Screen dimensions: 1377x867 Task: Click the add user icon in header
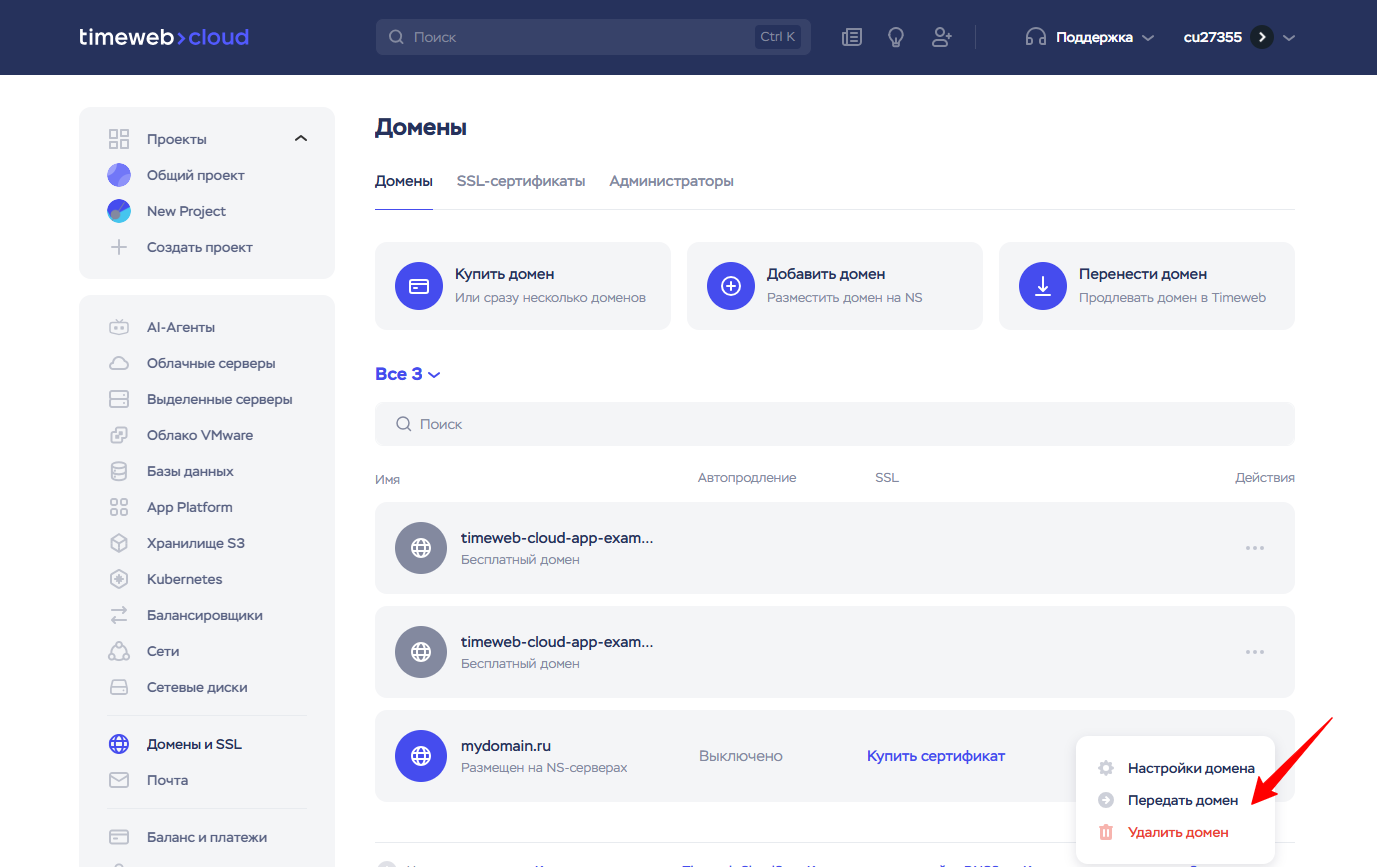[x=941, y=37]
